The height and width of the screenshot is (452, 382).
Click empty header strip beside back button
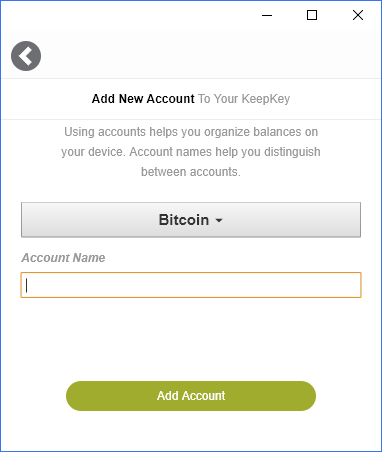coord(210,55)
